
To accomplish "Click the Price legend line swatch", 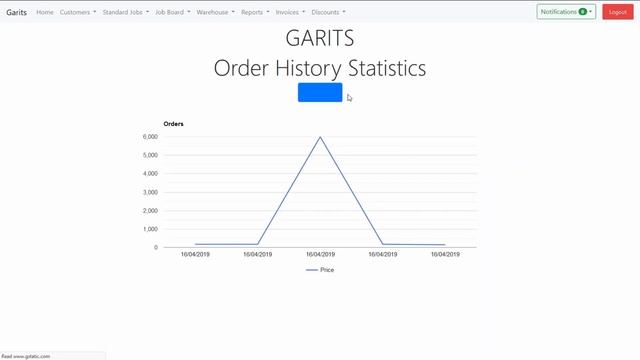I will pyautogui.click(x=312, y=270).
